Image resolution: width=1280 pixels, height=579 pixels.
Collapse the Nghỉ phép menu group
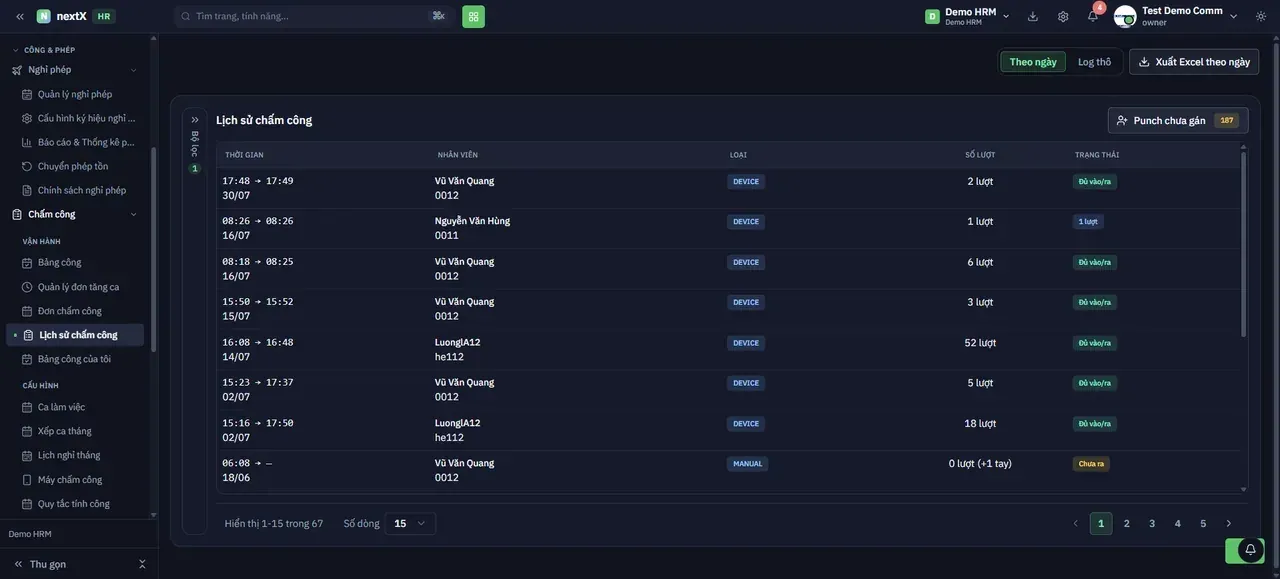pos(134,70)
